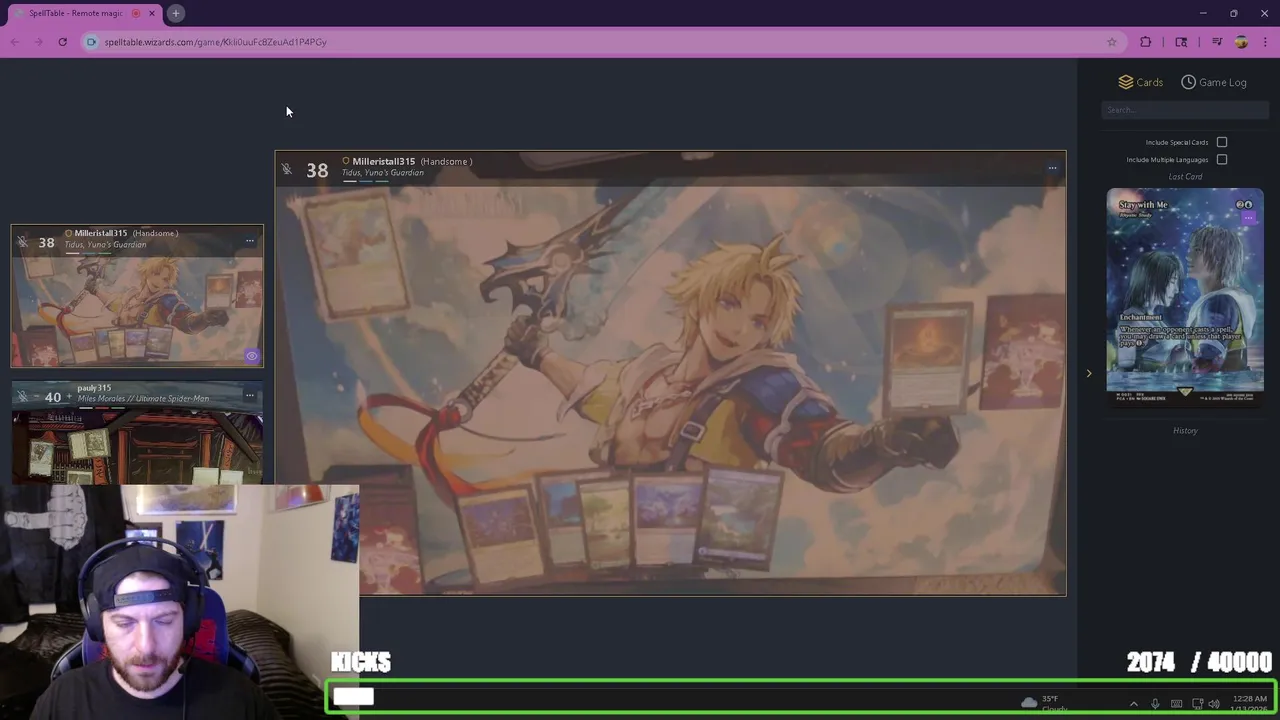1280x720 pixels.
Task: Toggle the purple eye spotlight on Milleristall315 thumbnail
Action: click(x=252, y=355)
